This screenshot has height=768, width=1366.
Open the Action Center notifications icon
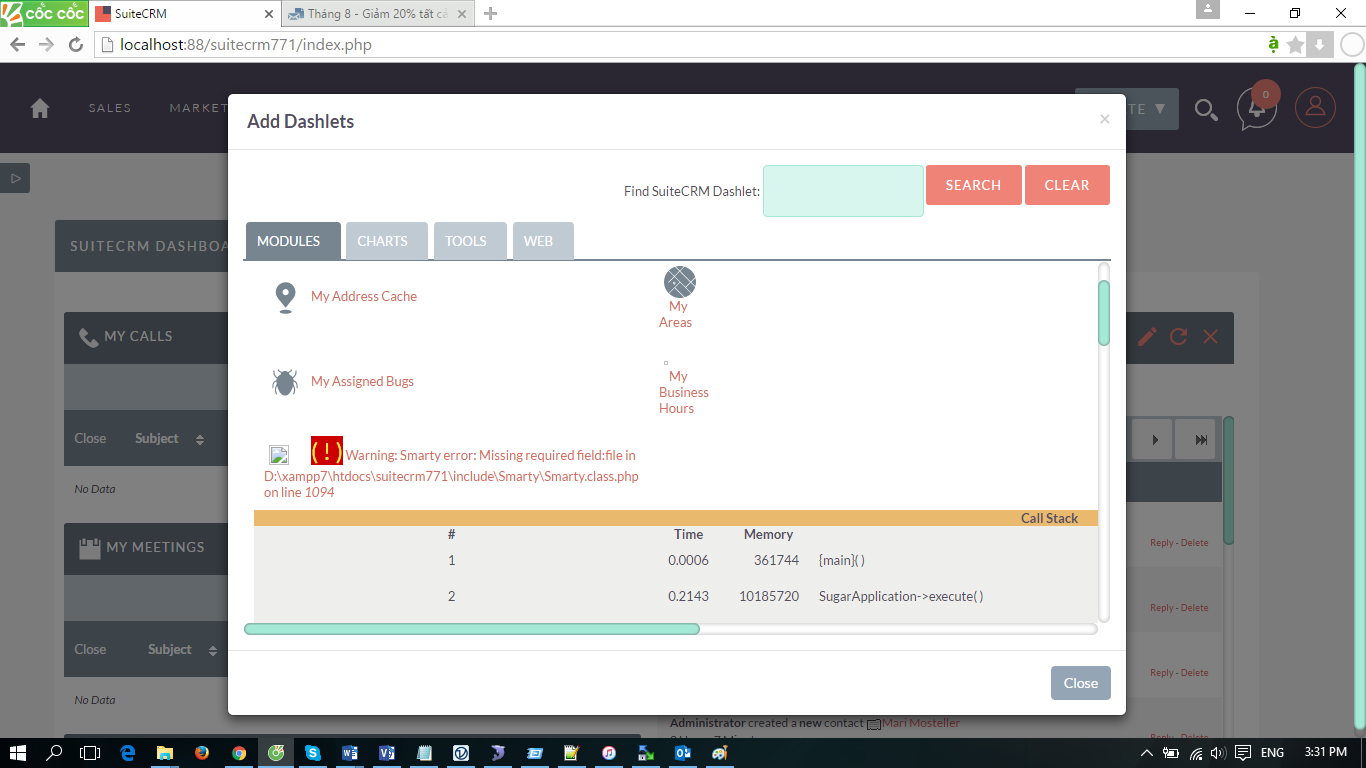[x=1243, y=753]
